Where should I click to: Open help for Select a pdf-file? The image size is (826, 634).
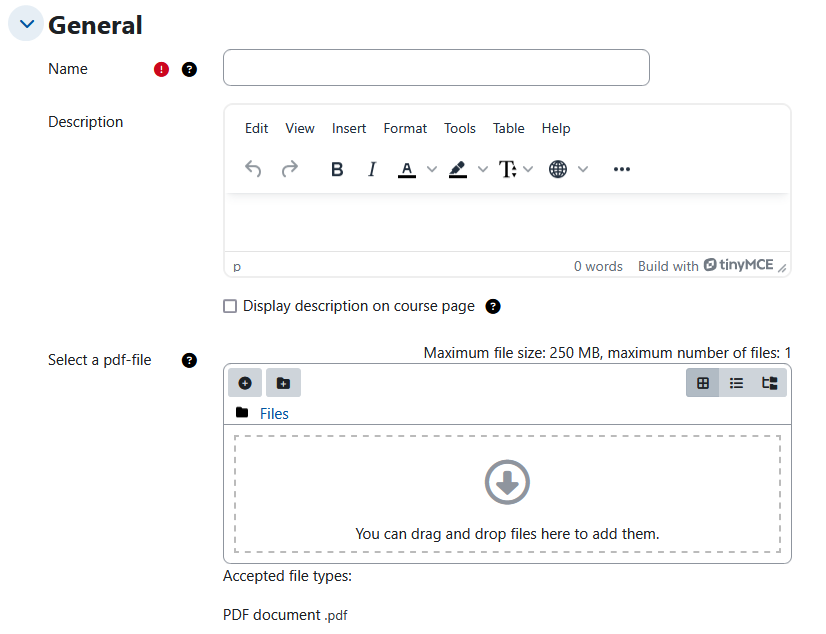coord(190,361)
